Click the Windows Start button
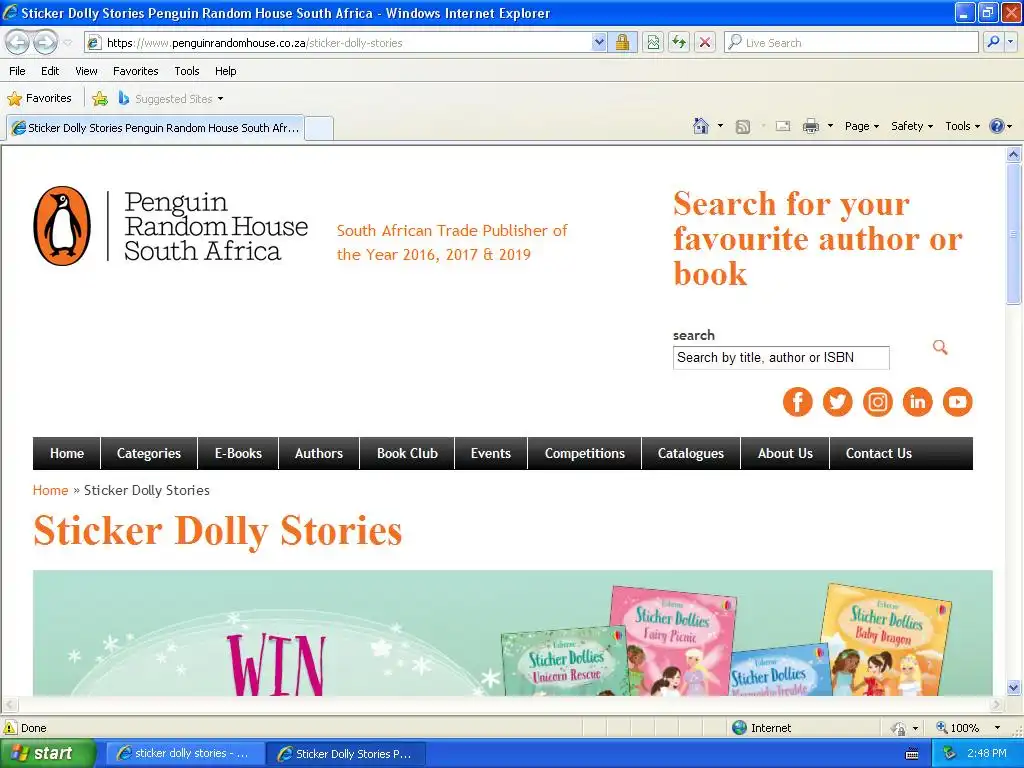The width and height of the screenshot is (1024, 768). click(x=47, y=754)
